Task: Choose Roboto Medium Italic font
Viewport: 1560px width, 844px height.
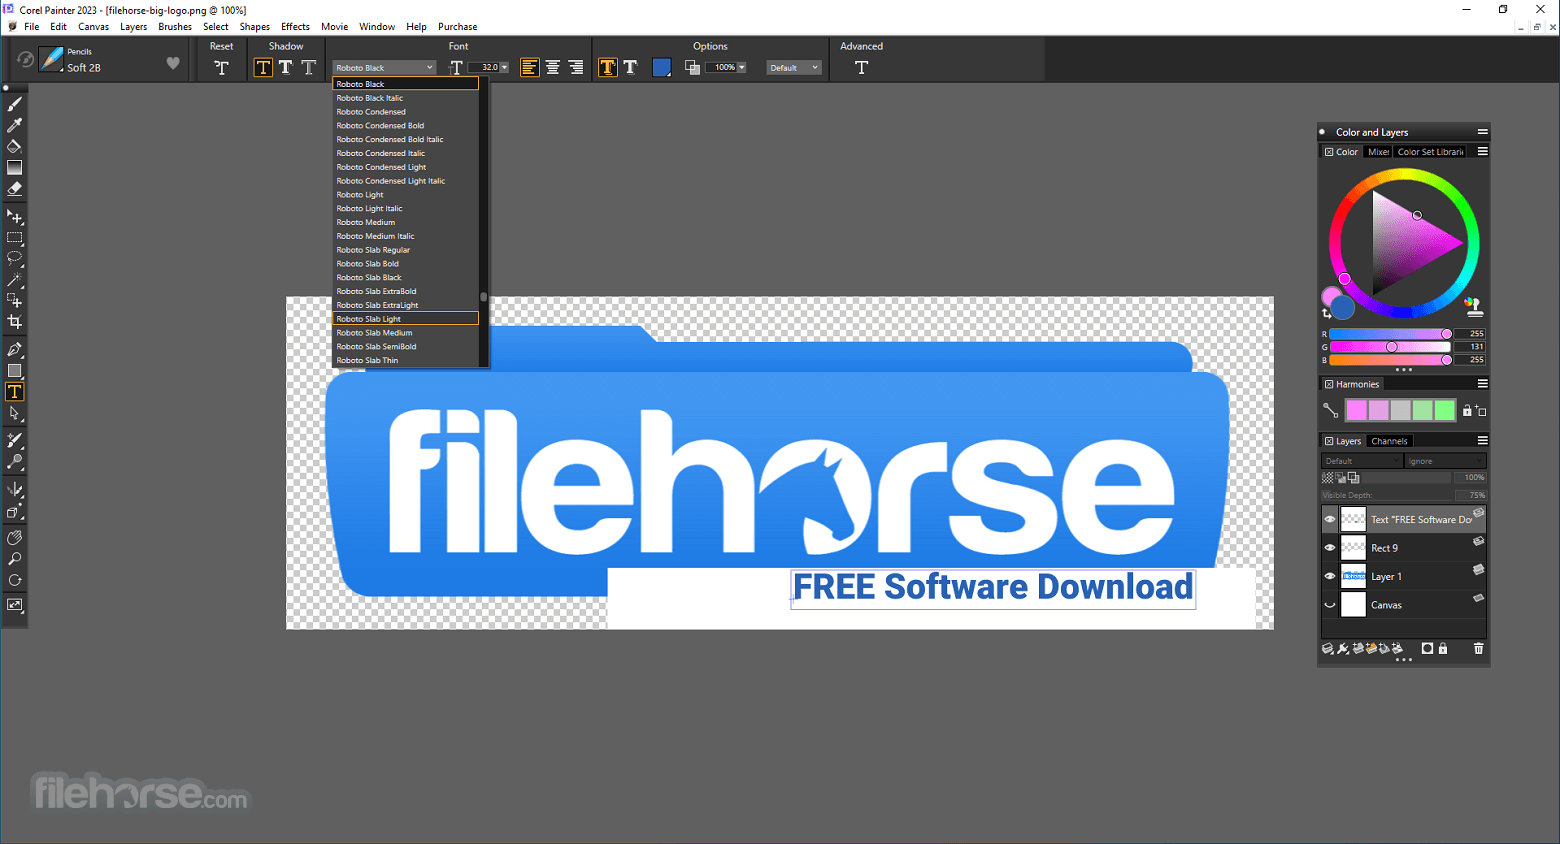Action: [406, 236]
